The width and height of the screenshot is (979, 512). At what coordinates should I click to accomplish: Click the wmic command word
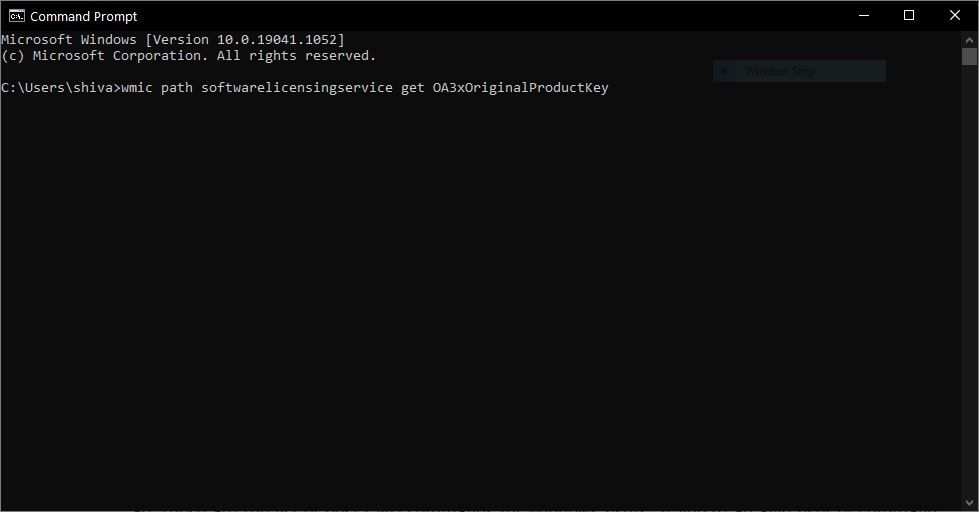tap(137, 88)
